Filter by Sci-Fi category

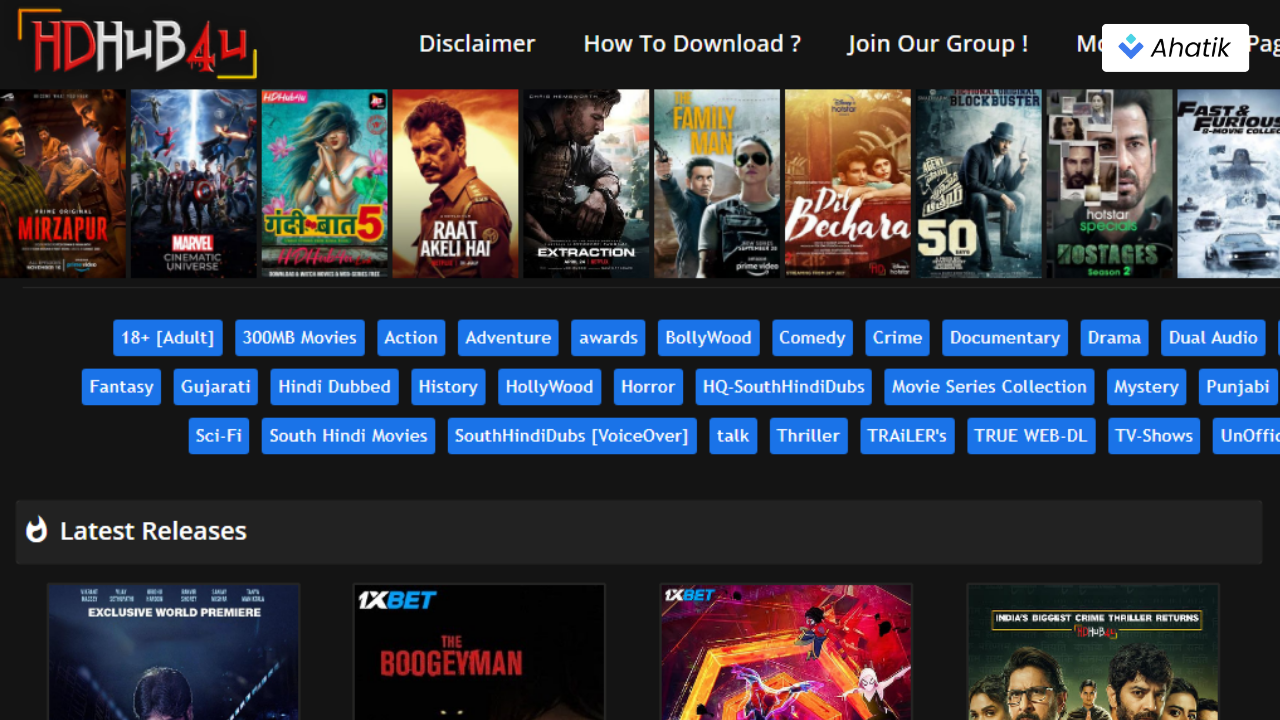(x=219, y=436)
